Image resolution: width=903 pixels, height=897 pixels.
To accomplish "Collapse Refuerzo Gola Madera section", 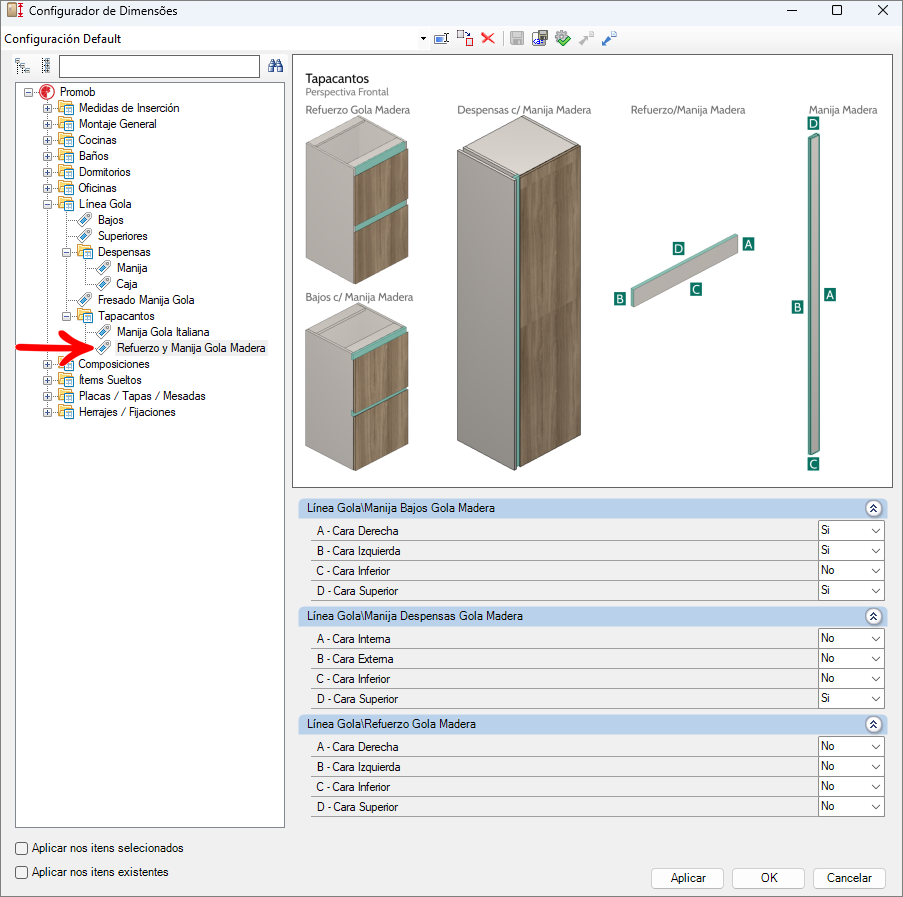I will coord(873,724).
